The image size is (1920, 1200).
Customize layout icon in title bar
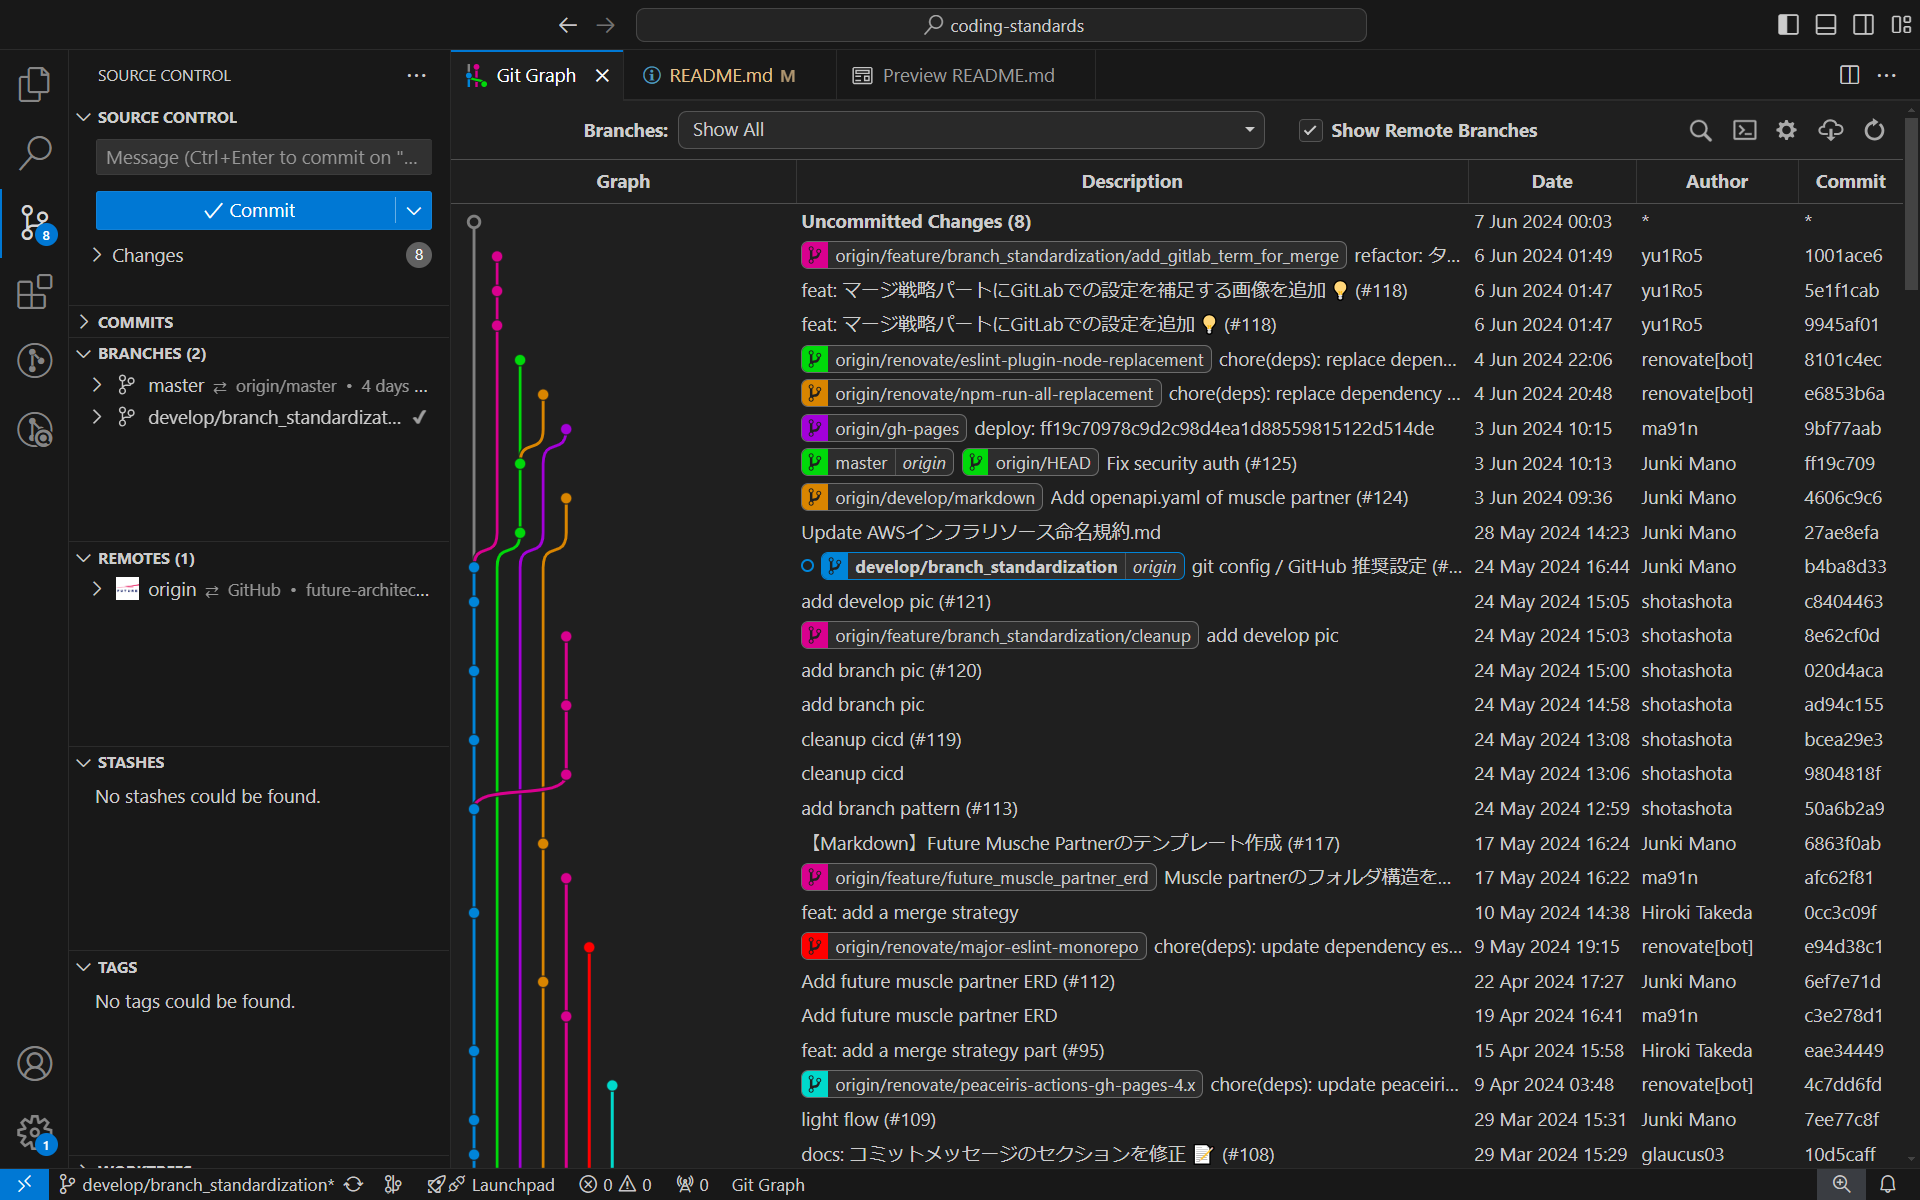tap(1901, 25)
